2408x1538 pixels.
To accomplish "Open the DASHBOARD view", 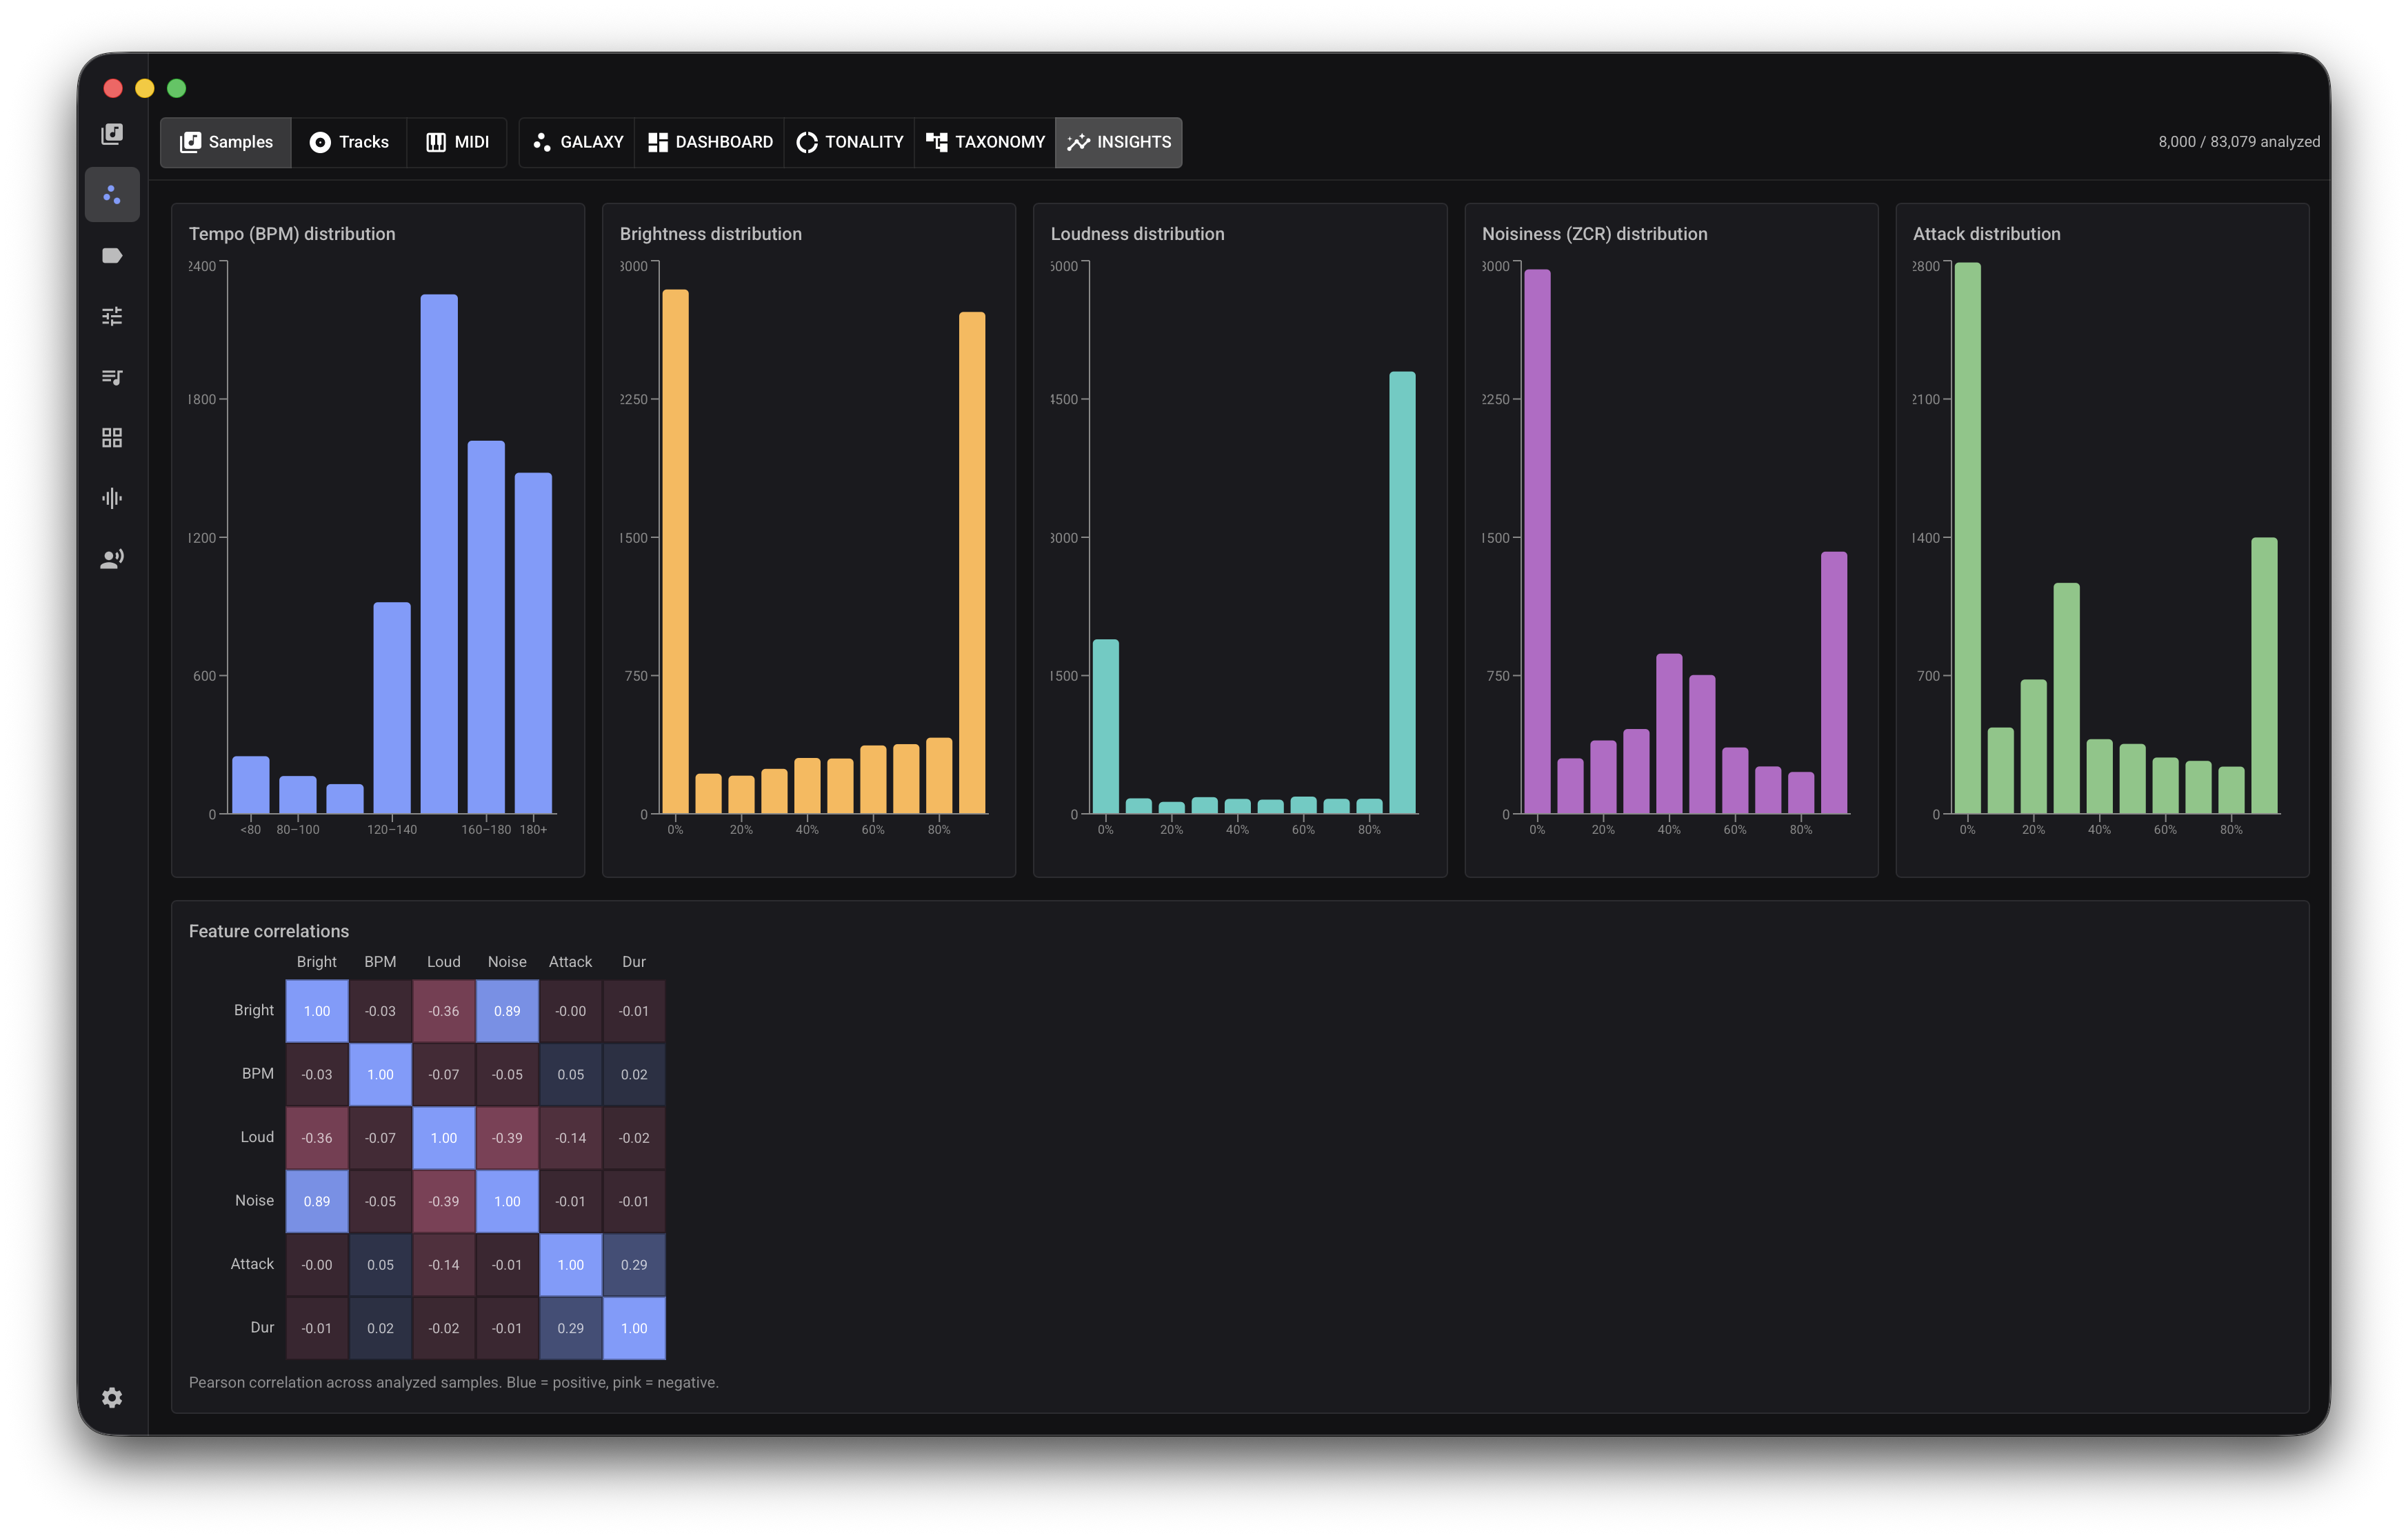I will point(710,142).
